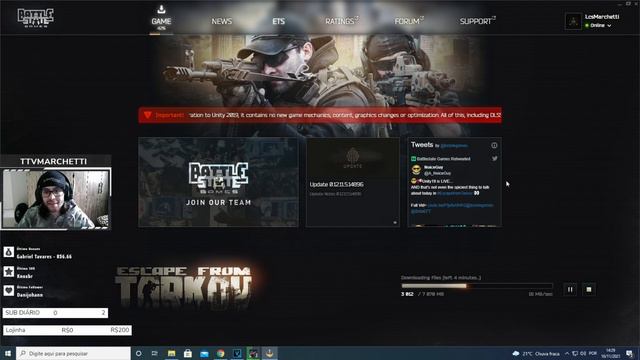Open the Join Our Team banner
The image size is (640, 360).
coord(218,182)
